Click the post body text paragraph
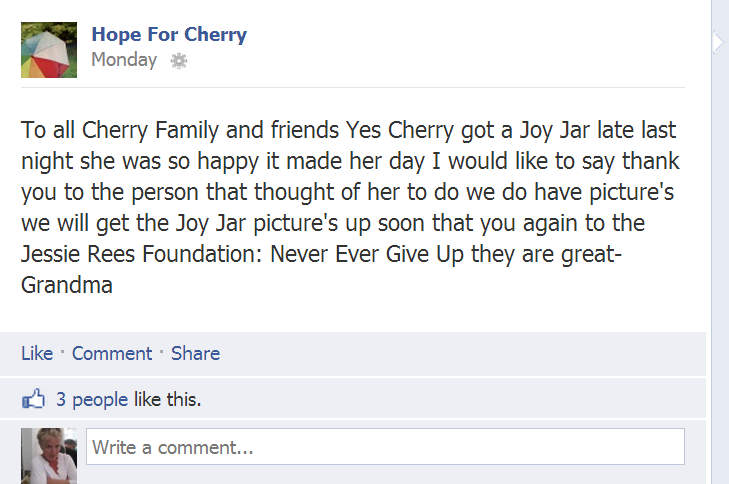This screenshot has height=484, width=729. (x=351, y=207)
